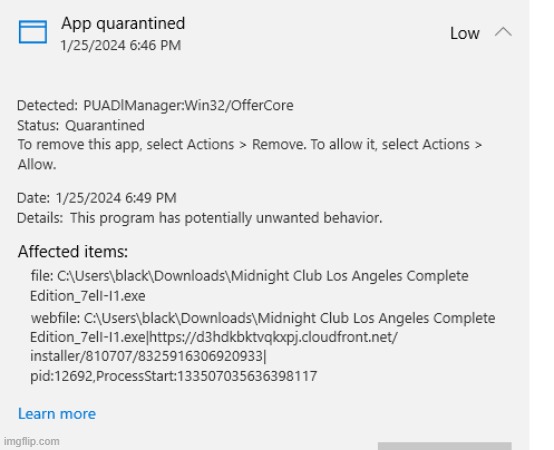This screenshot has width=554, height=450.
Task: Click the Status: Quarantined line
Action: (81, 125)
